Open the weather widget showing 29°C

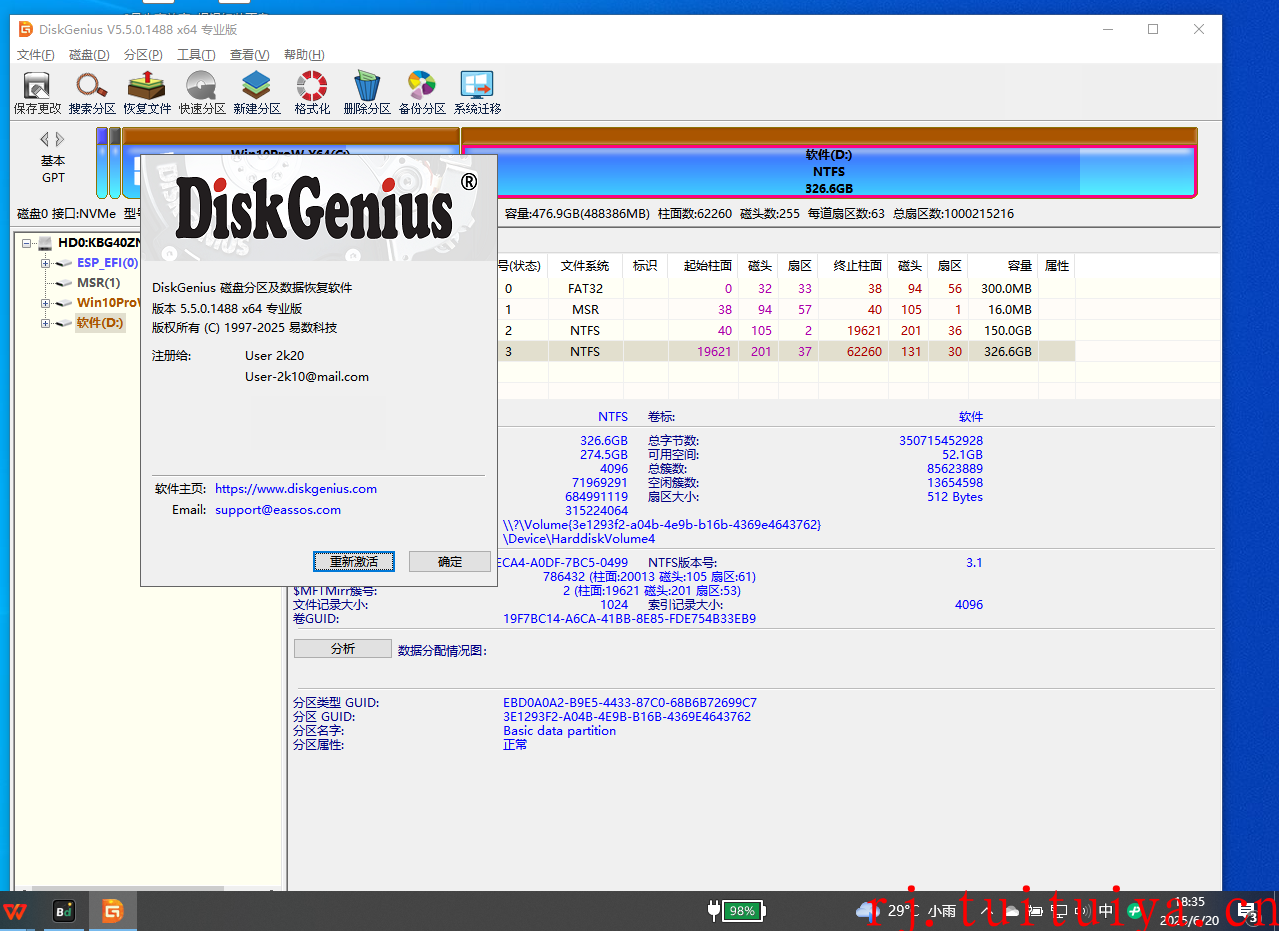click(905, 911)
